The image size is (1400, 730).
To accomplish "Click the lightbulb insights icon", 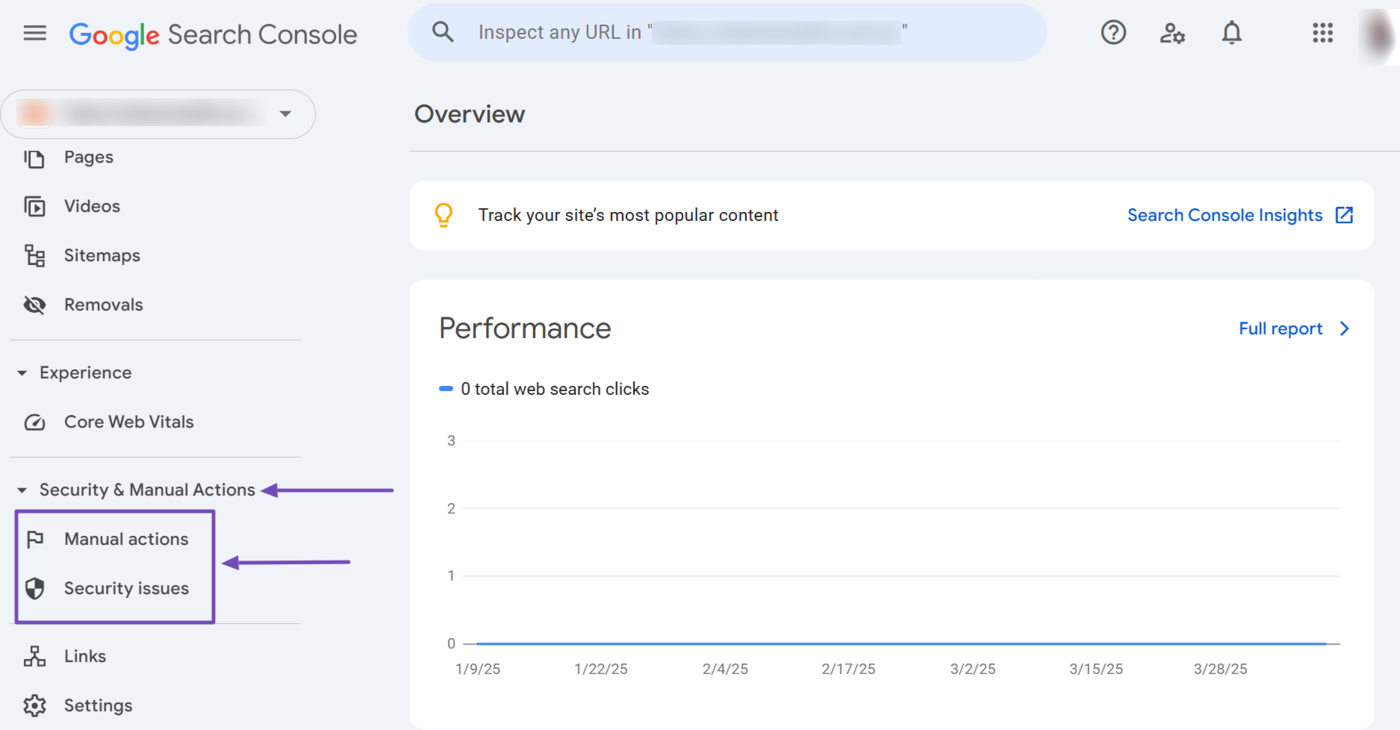I will click(444, 215).
